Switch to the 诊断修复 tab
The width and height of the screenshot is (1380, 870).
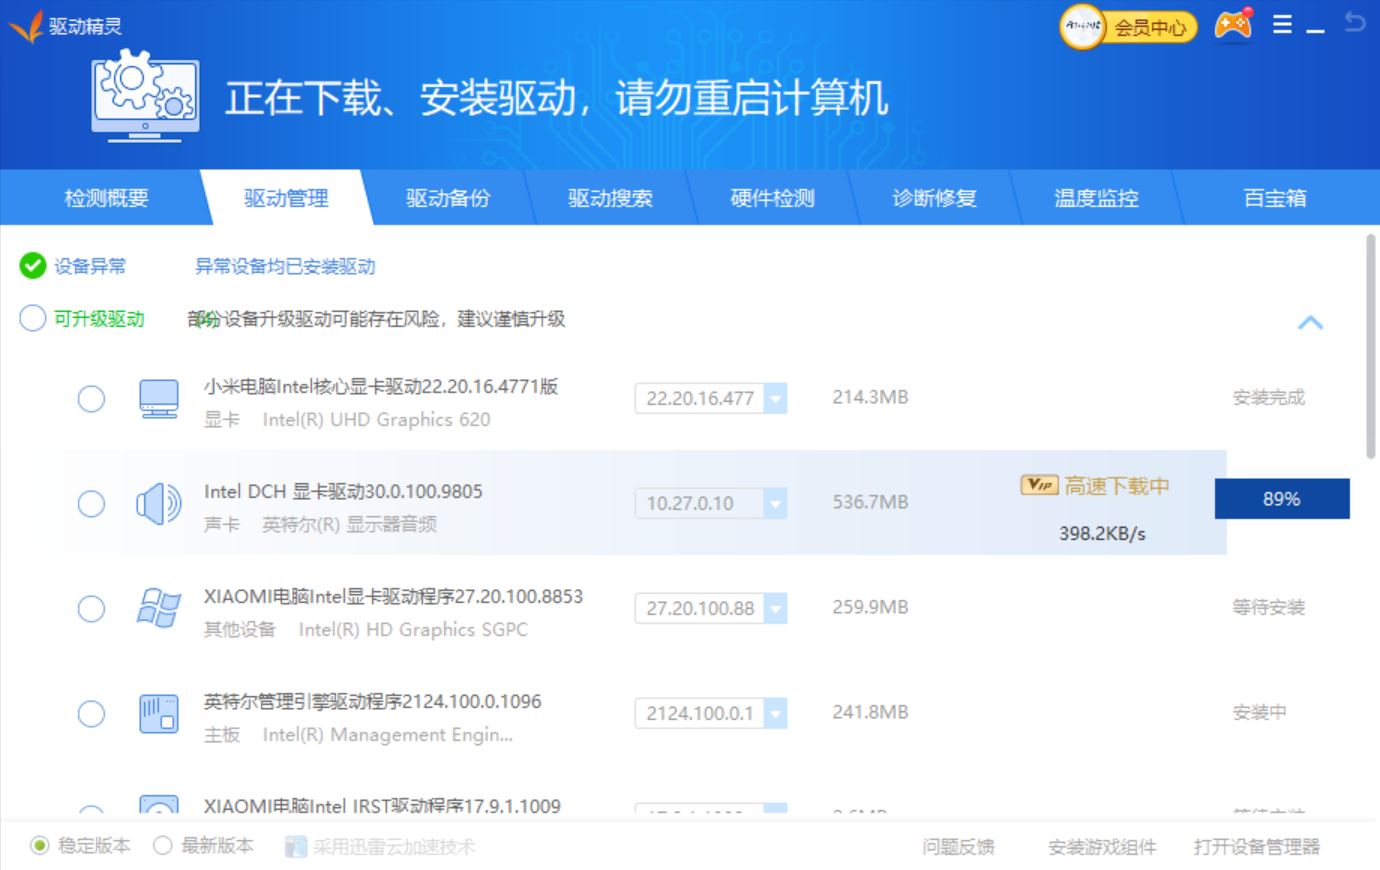(x=934, y=198)
